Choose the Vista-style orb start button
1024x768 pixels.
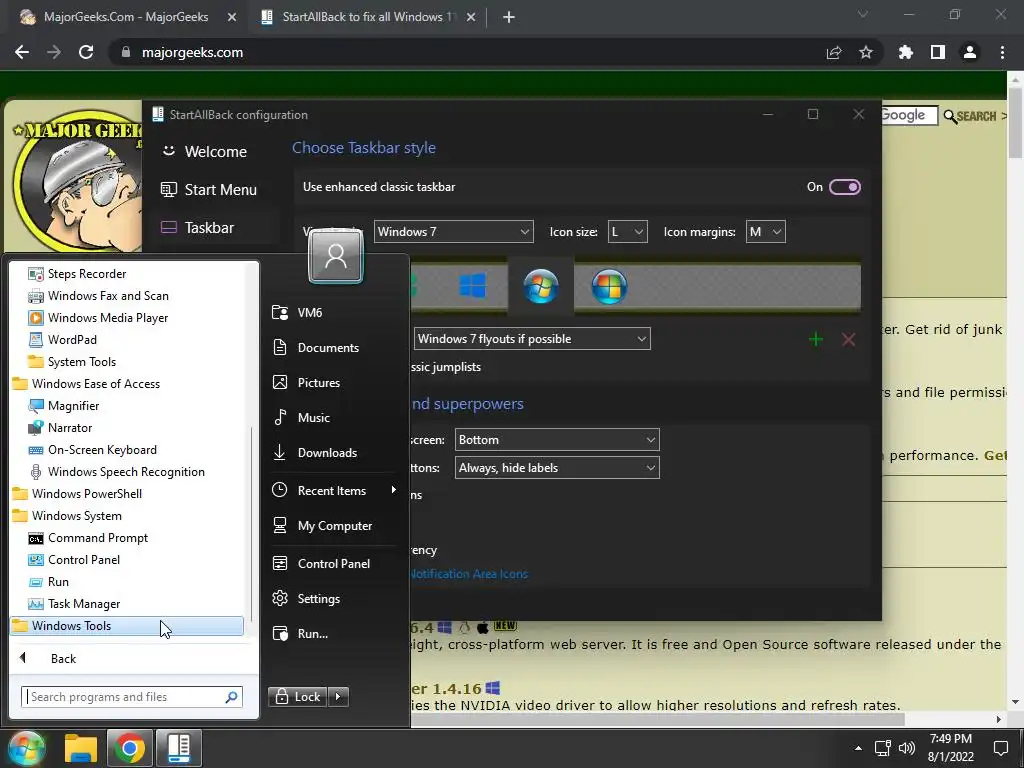(x=609, y=286)
